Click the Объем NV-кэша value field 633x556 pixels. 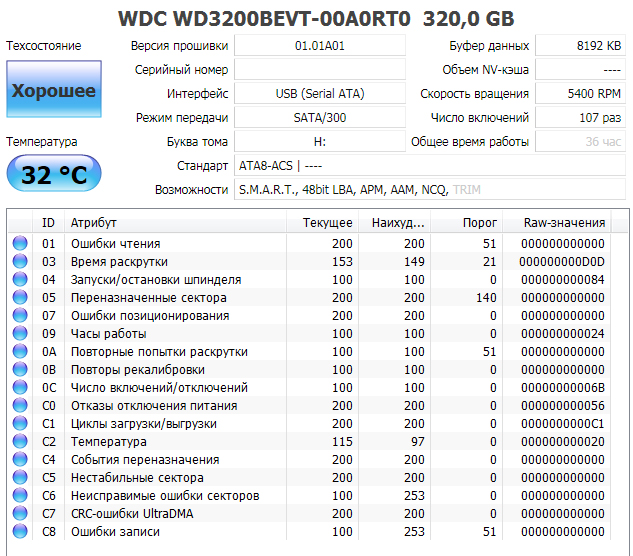pyautogui.click(x=581, y=69)
